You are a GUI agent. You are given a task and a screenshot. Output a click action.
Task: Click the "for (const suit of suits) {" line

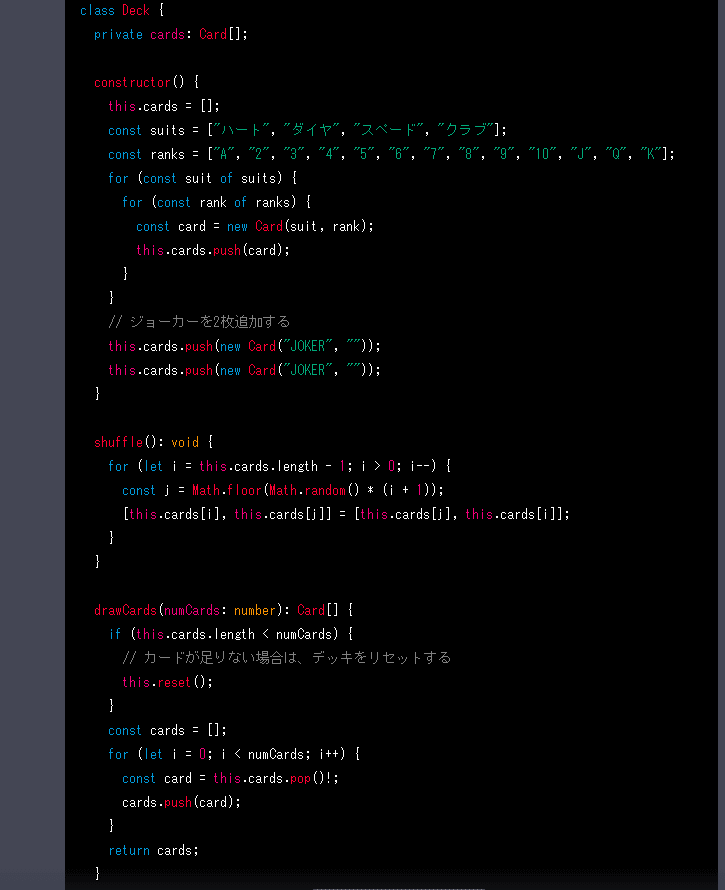203,178
